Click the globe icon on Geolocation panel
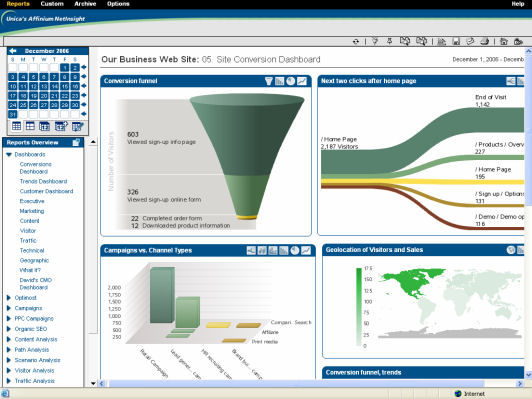The width and height of the screenshot is (532, 399). pos(511,250)
